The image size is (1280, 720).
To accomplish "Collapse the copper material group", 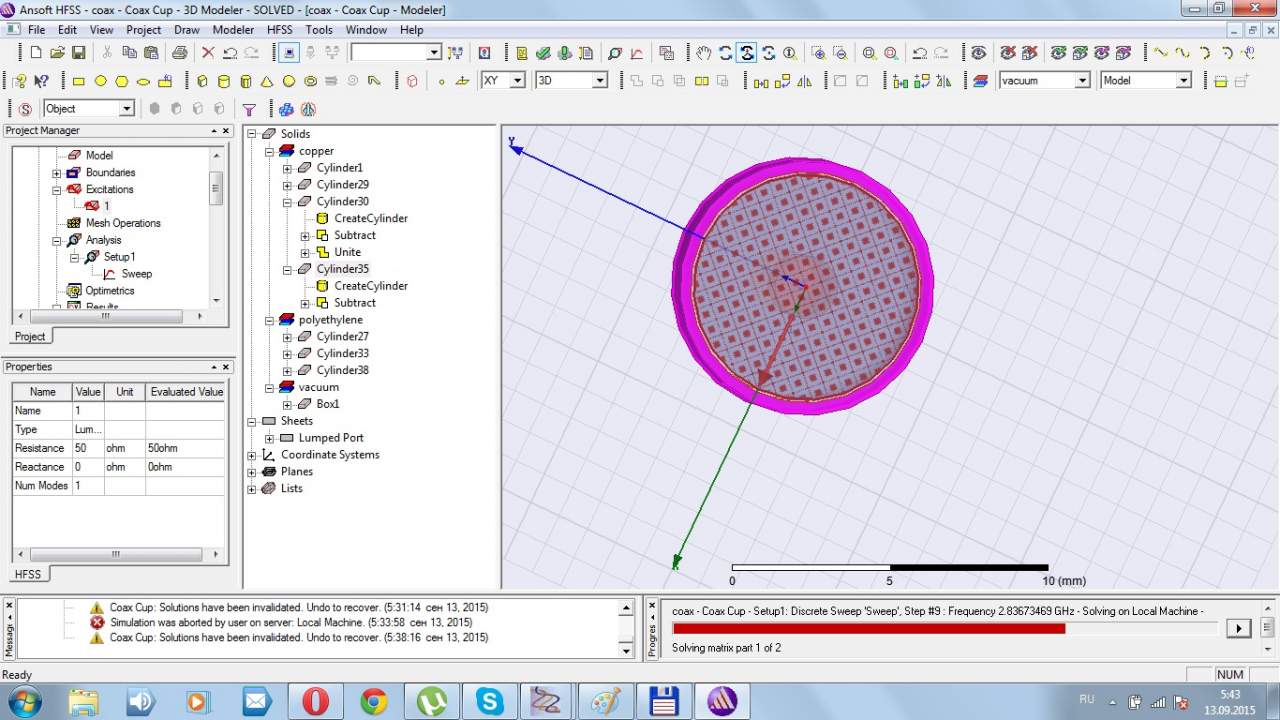I will pos(270,151).
